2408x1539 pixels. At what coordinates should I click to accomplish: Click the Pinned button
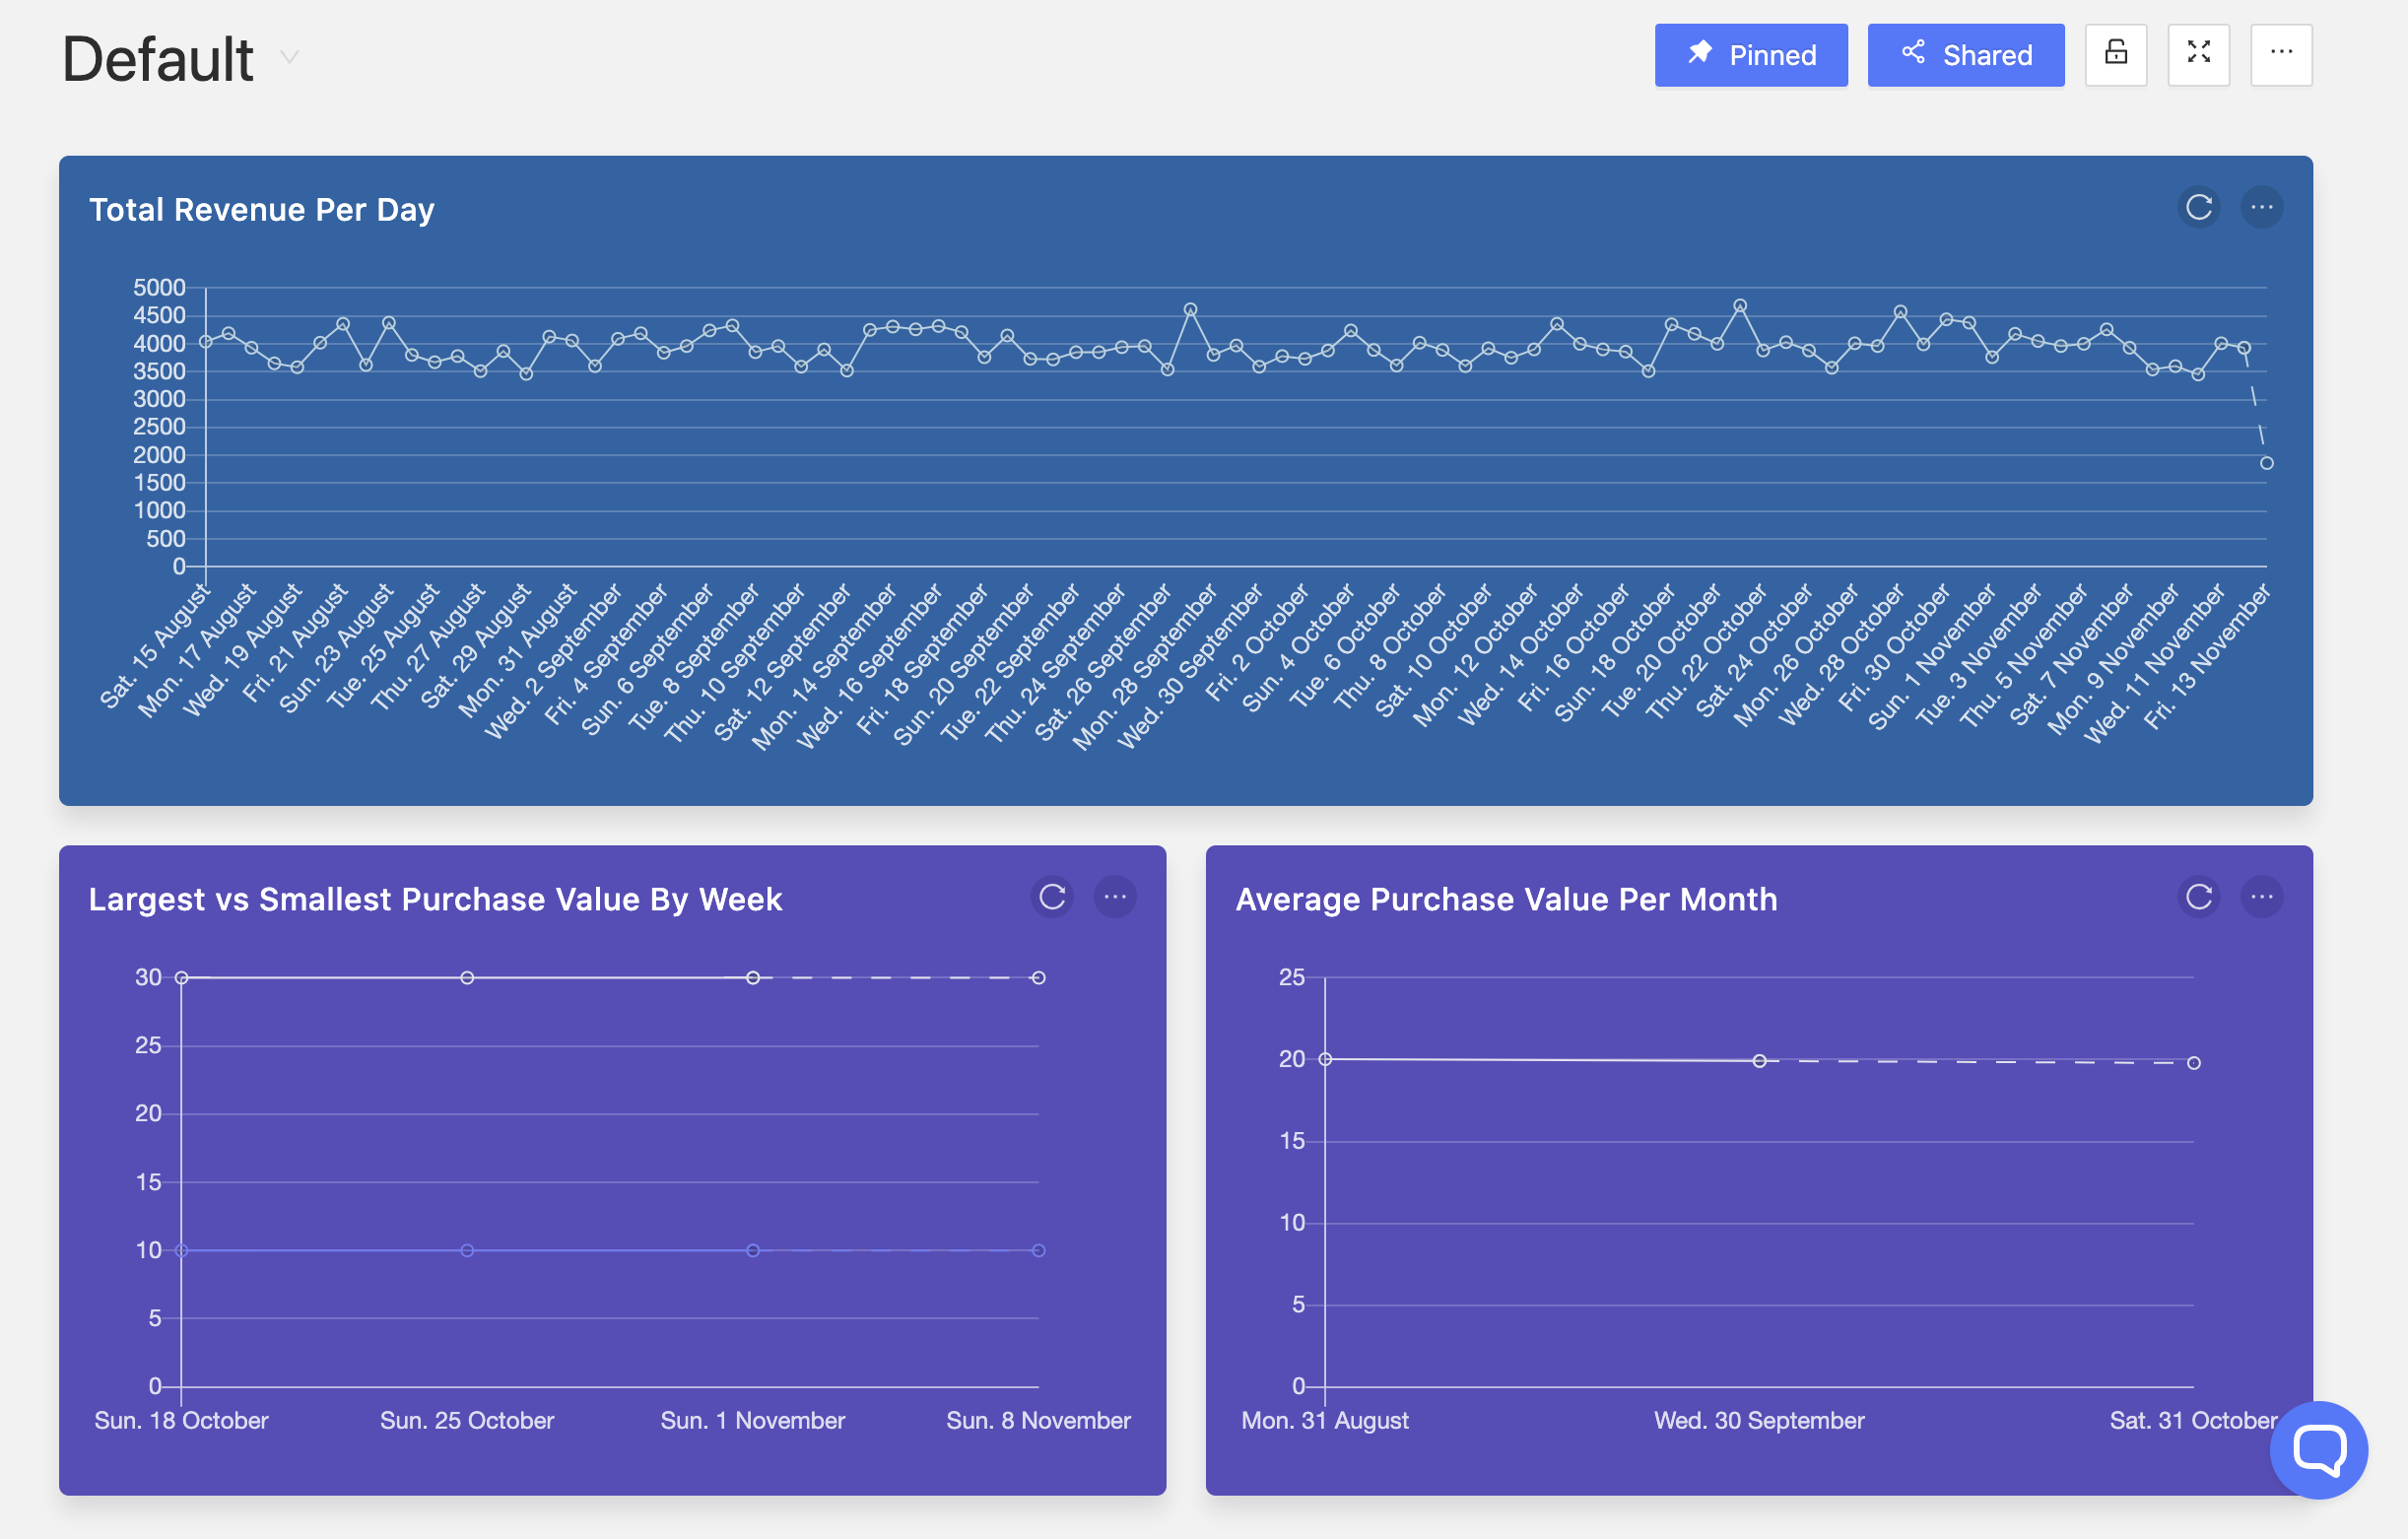1752,55
